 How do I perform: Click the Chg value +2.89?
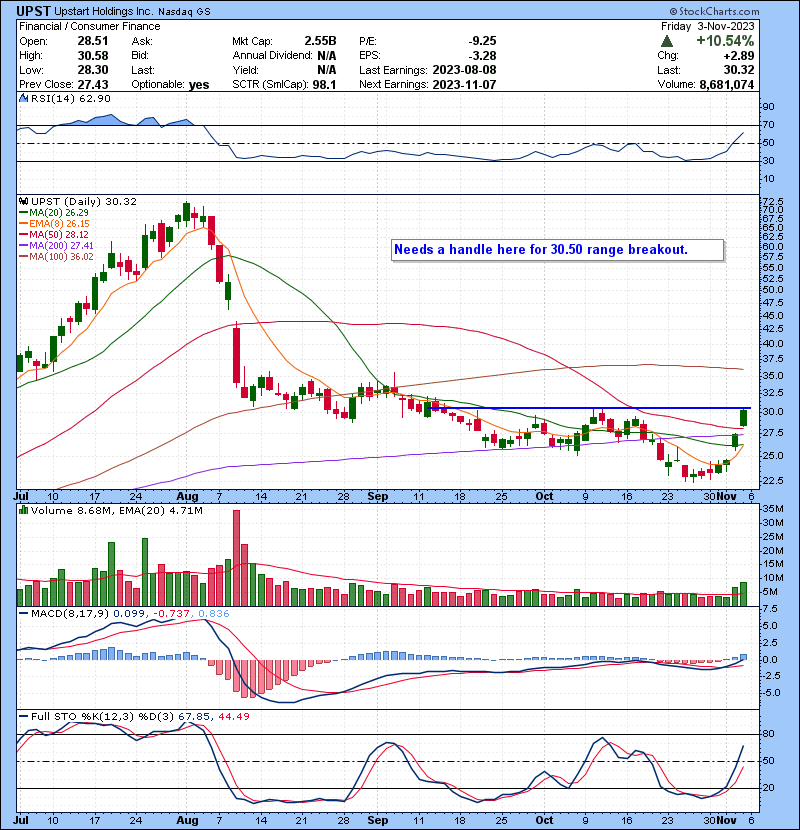739,56
